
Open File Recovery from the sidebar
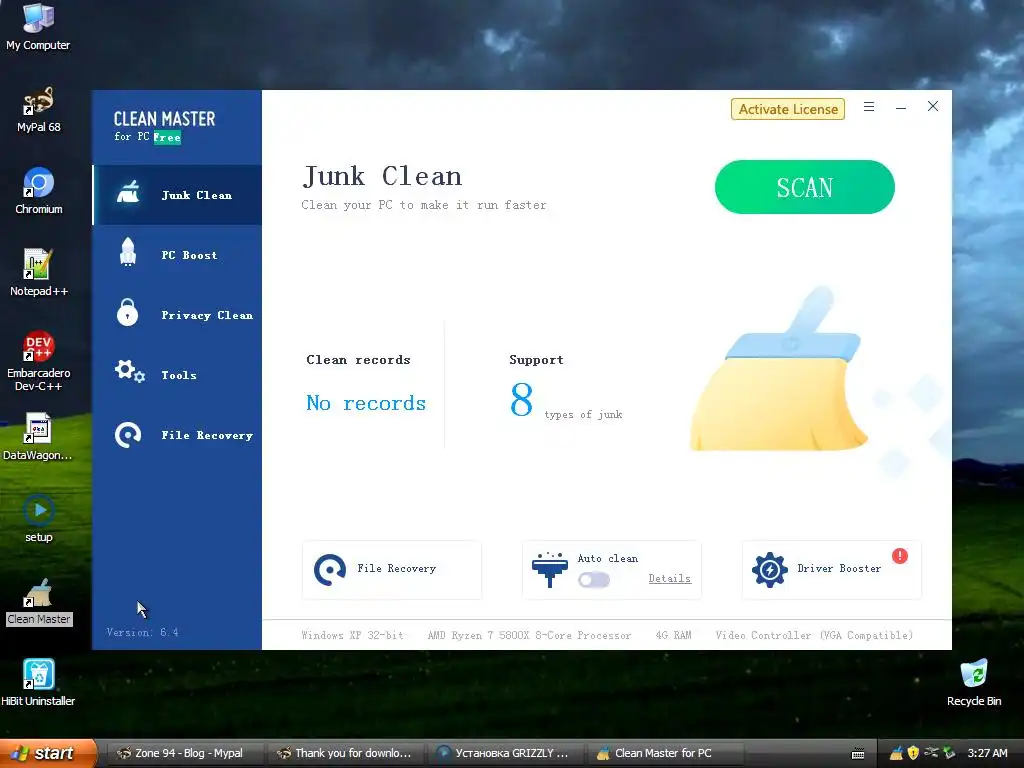[177, 435]
